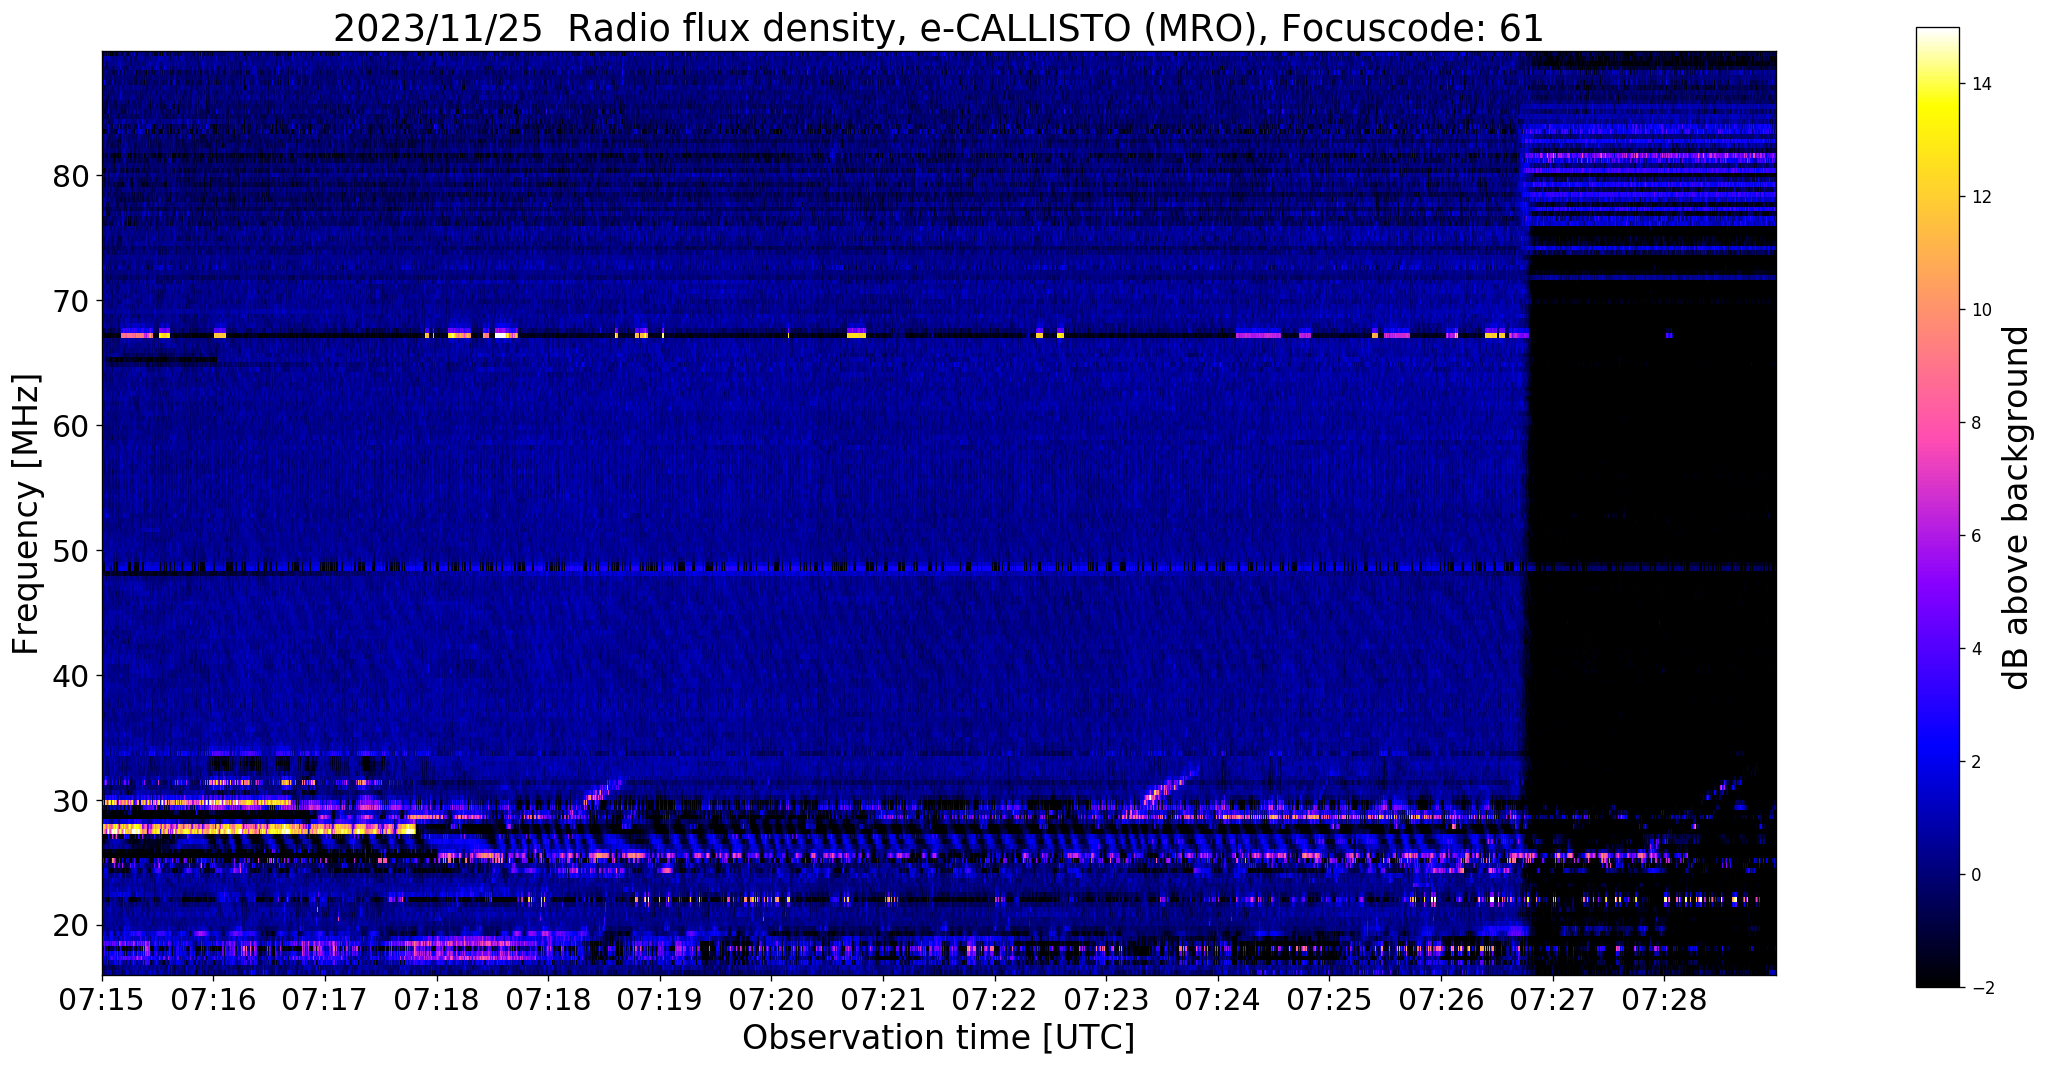Click the 70 tick on frequency axis
Screen dimensions: 2047x1067
click(x=71, y=302)
